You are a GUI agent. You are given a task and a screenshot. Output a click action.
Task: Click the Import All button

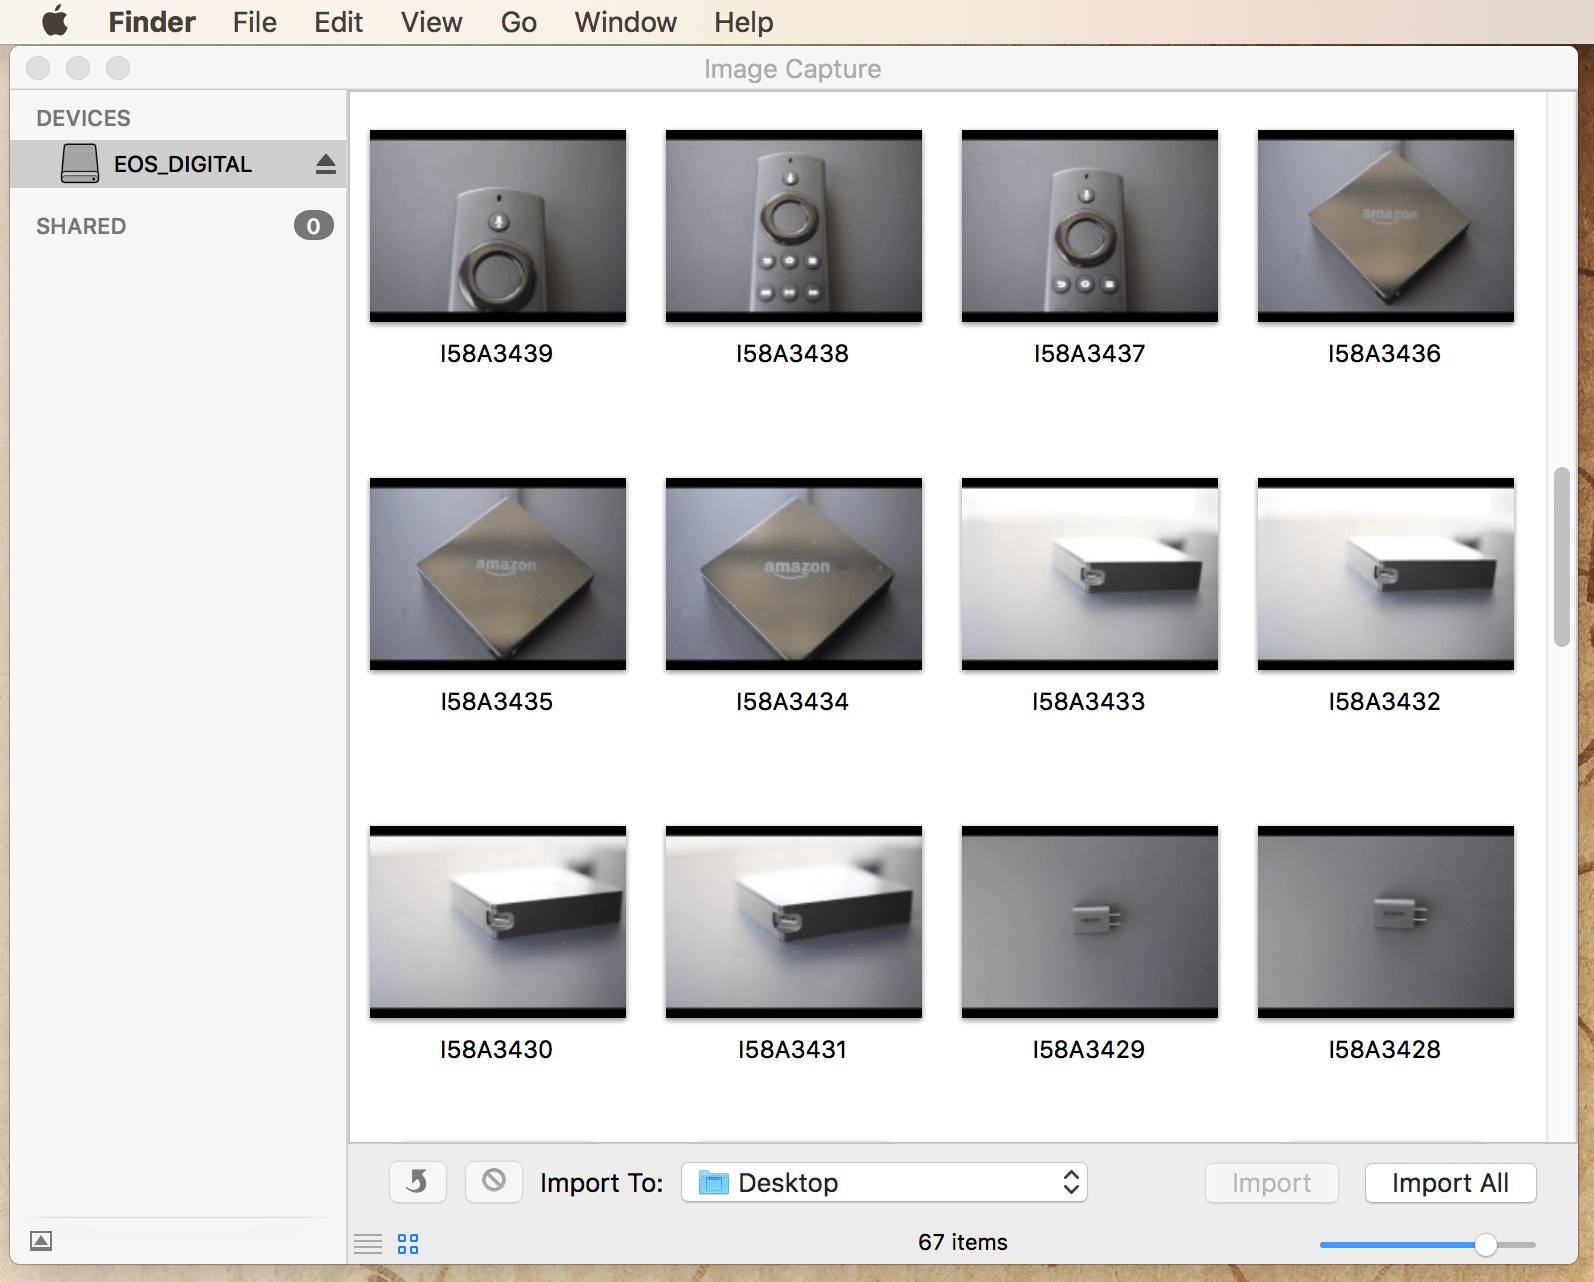tap(1449, 1183)
